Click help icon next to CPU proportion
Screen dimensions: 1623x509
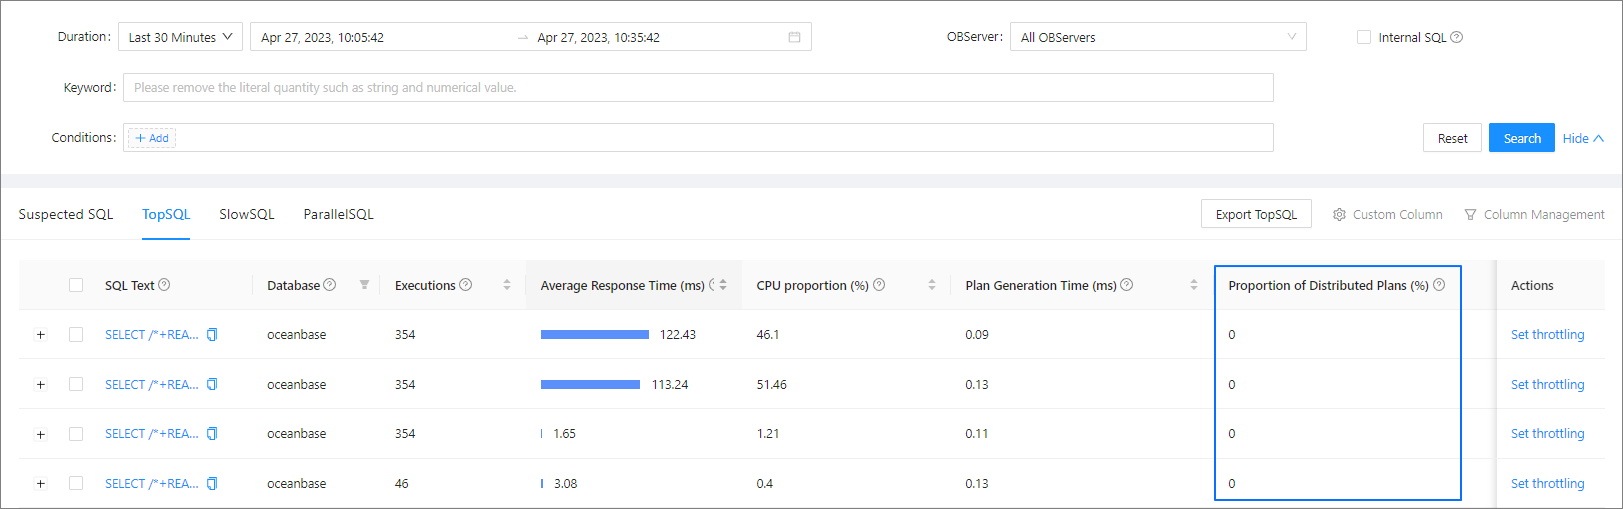879,285
